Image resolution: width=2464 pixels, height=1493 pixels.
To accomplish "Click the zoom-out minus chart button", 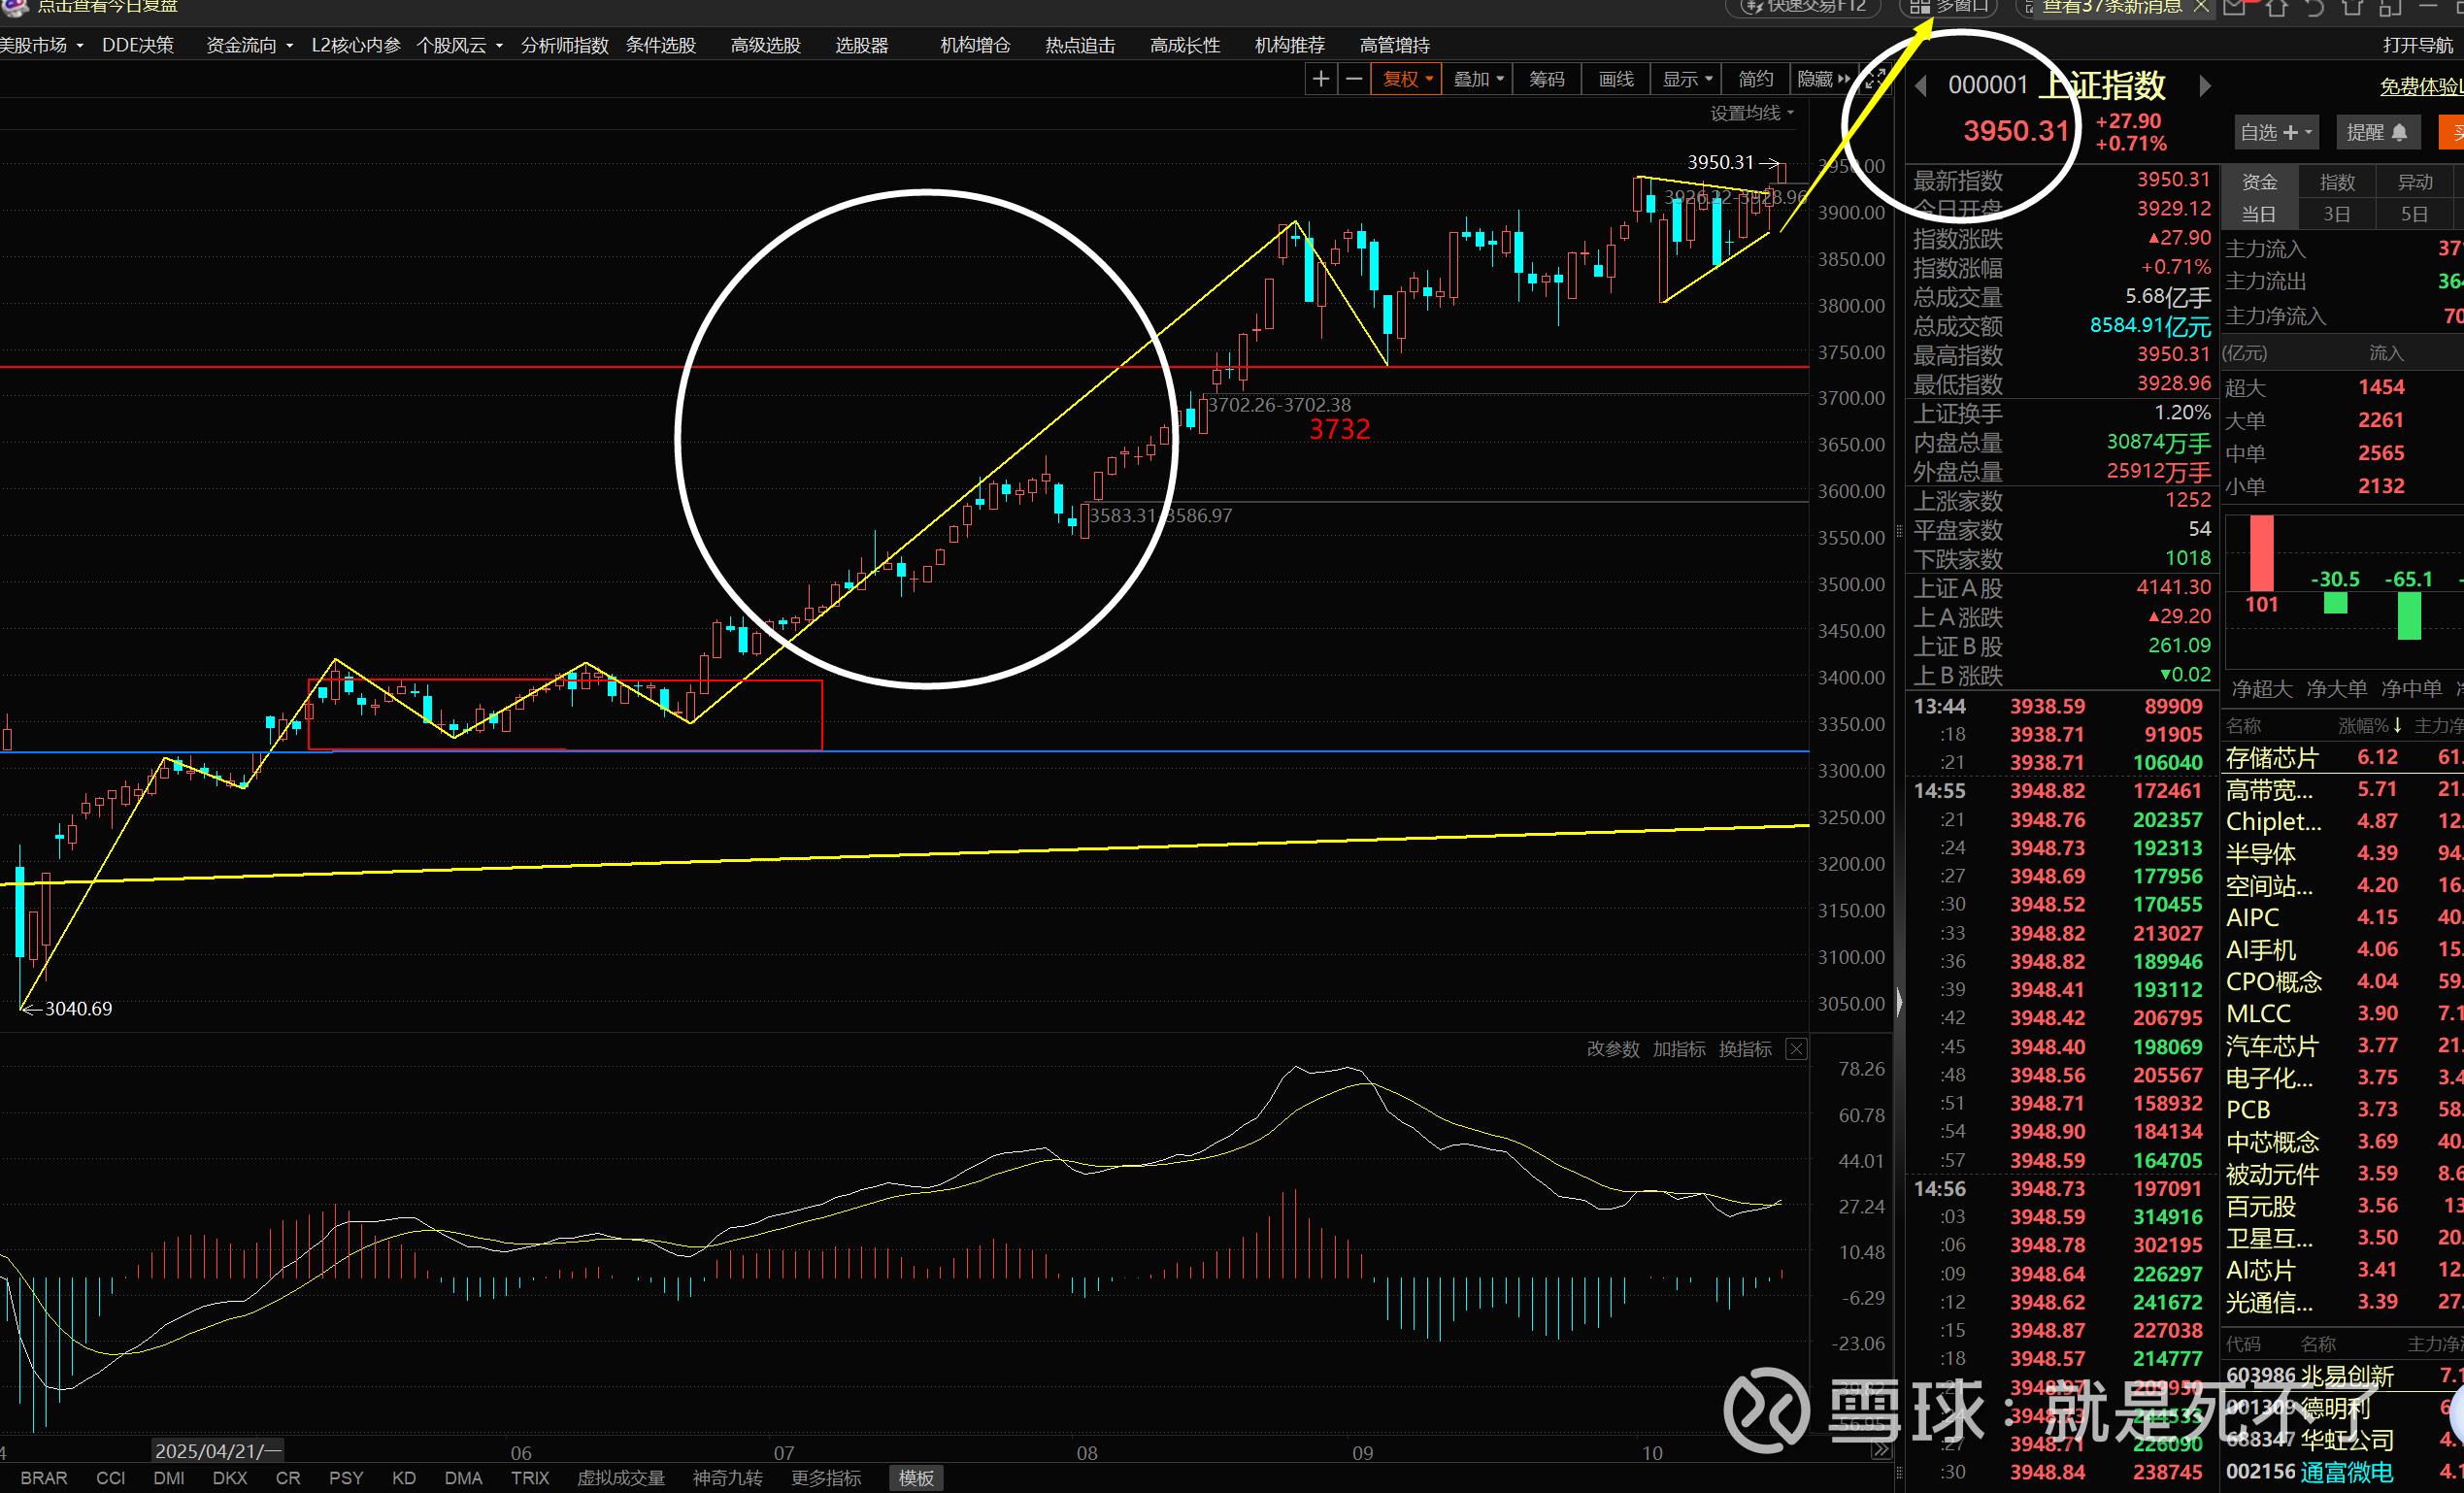I will 1354,79.
